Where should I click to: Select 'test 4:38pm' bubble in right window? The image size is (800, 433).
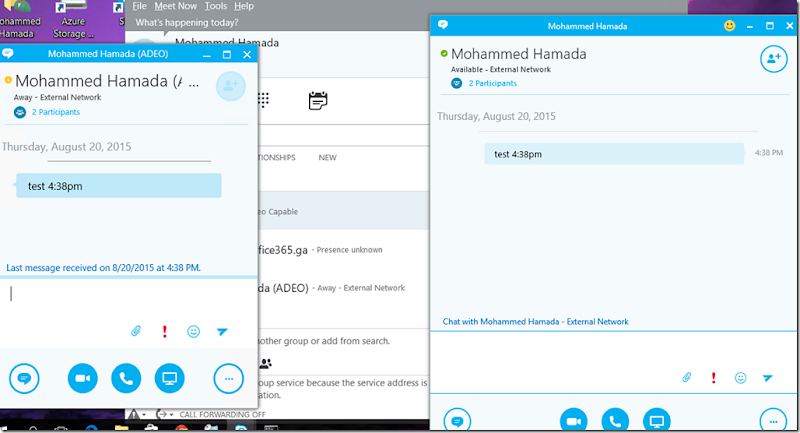pyautogui.click(x=614, y=154)
